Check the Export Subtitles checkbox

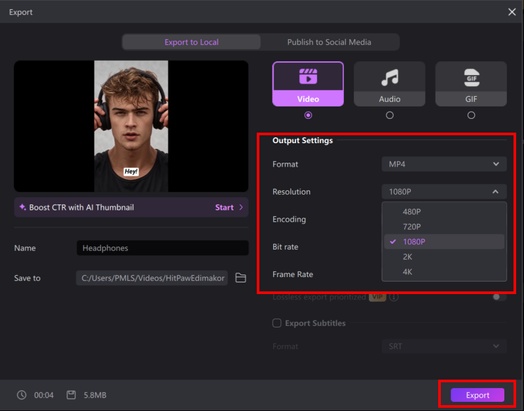(277, 323)
